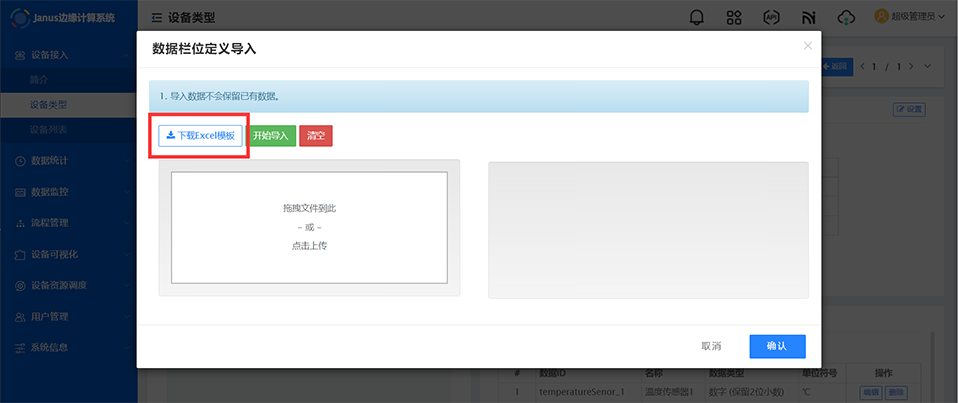Click the Janus logo icon
This screenshot has height=403, width=958.
(17, 18)
